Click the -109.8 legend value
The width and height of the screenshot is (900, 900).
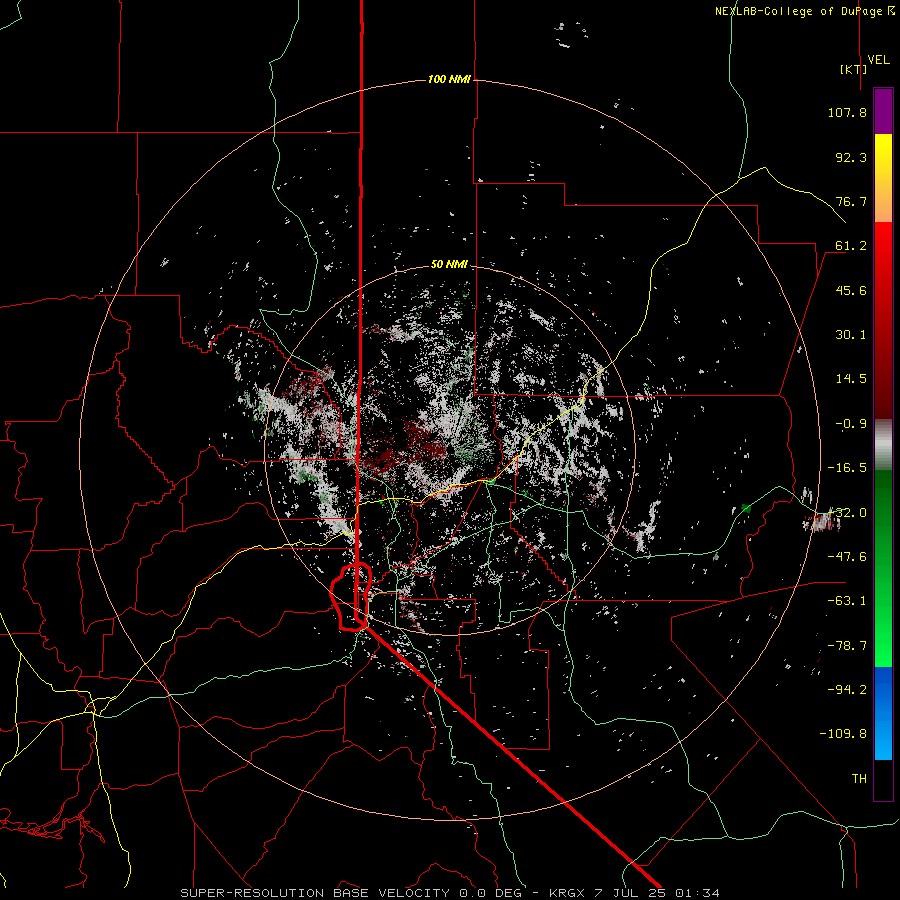coord(843,734)
